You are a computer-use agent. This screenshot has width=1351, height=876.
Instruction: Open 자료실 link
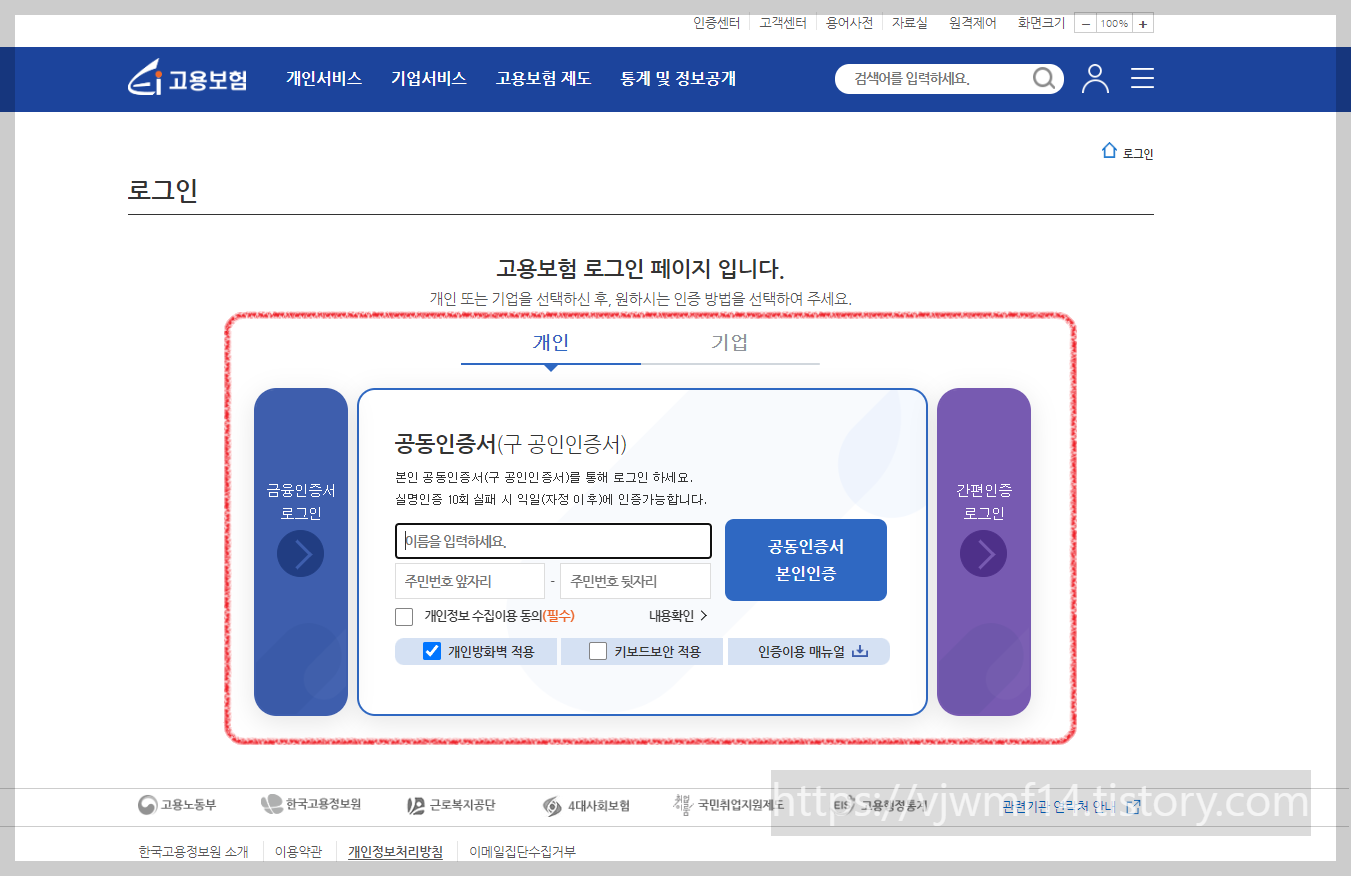910,23
